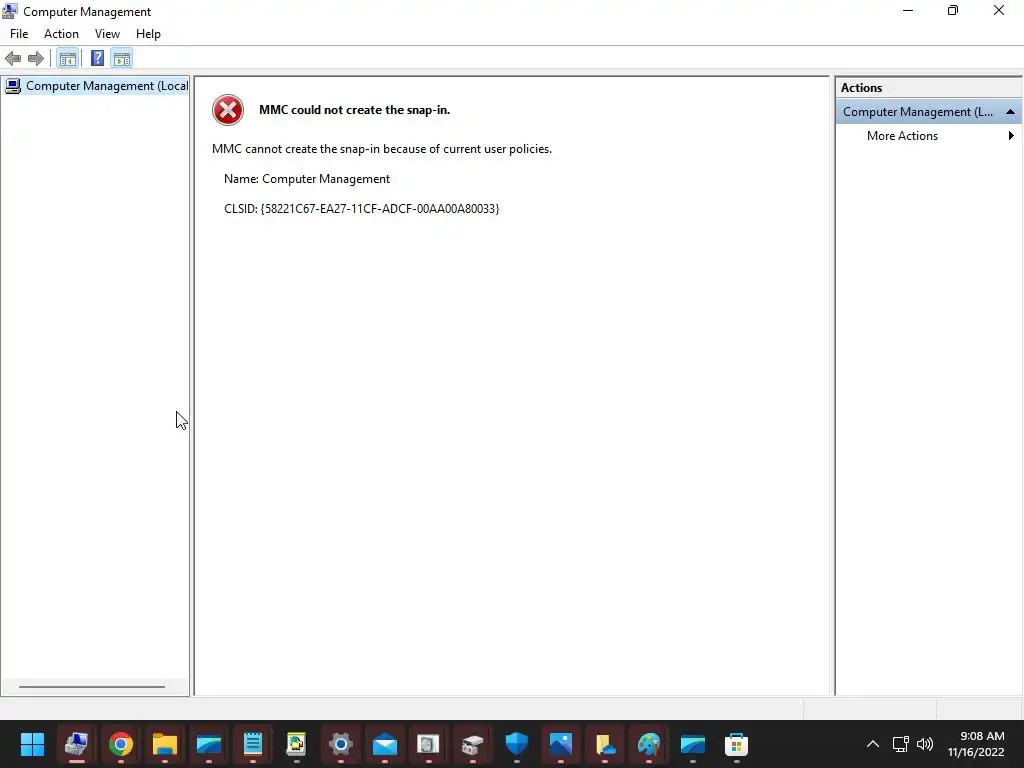Viewport: 1024px width, 768px height.
Task: Click the Back arrow in the toolbar
Action: pos(13,59)
